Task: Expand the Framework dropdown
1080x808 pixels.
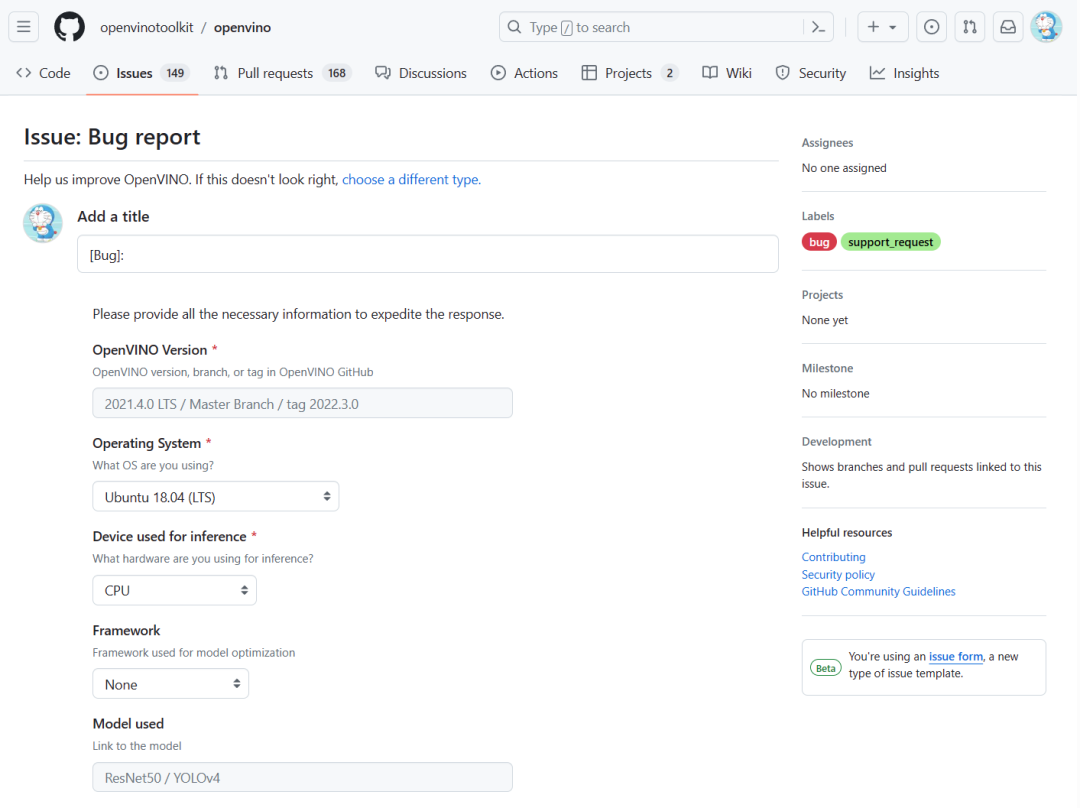Action: 171,685
